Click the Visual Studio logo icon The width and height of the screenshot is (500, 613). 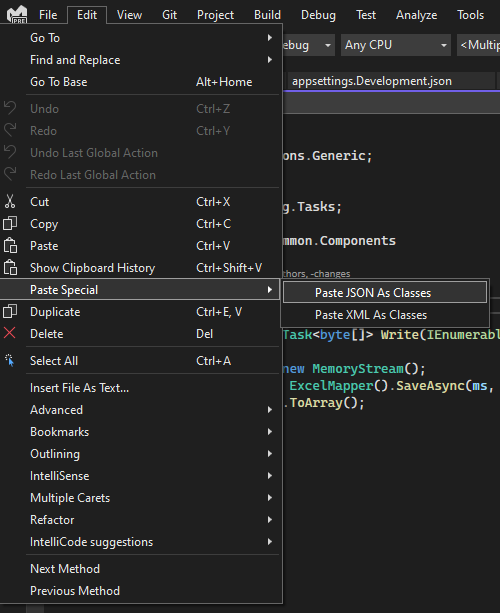(x=17, y=14)
